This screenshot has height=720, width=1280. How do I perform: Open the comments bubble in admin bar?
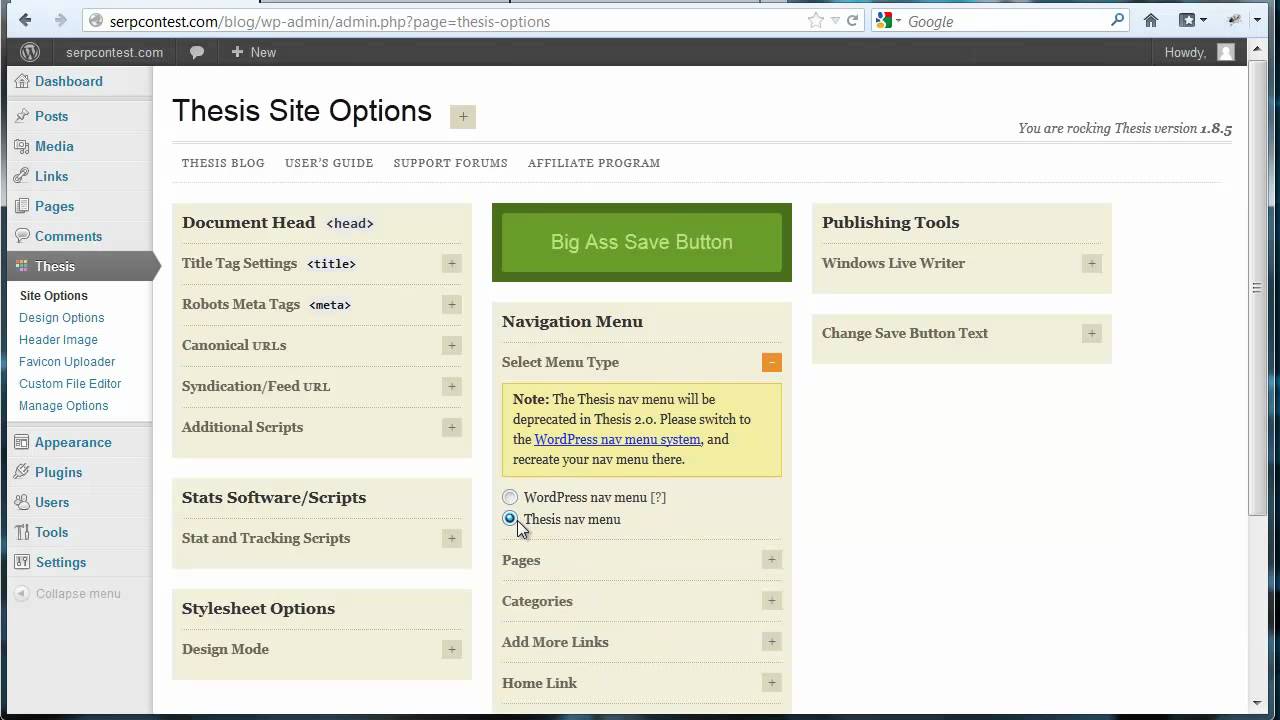coord(197,52)
